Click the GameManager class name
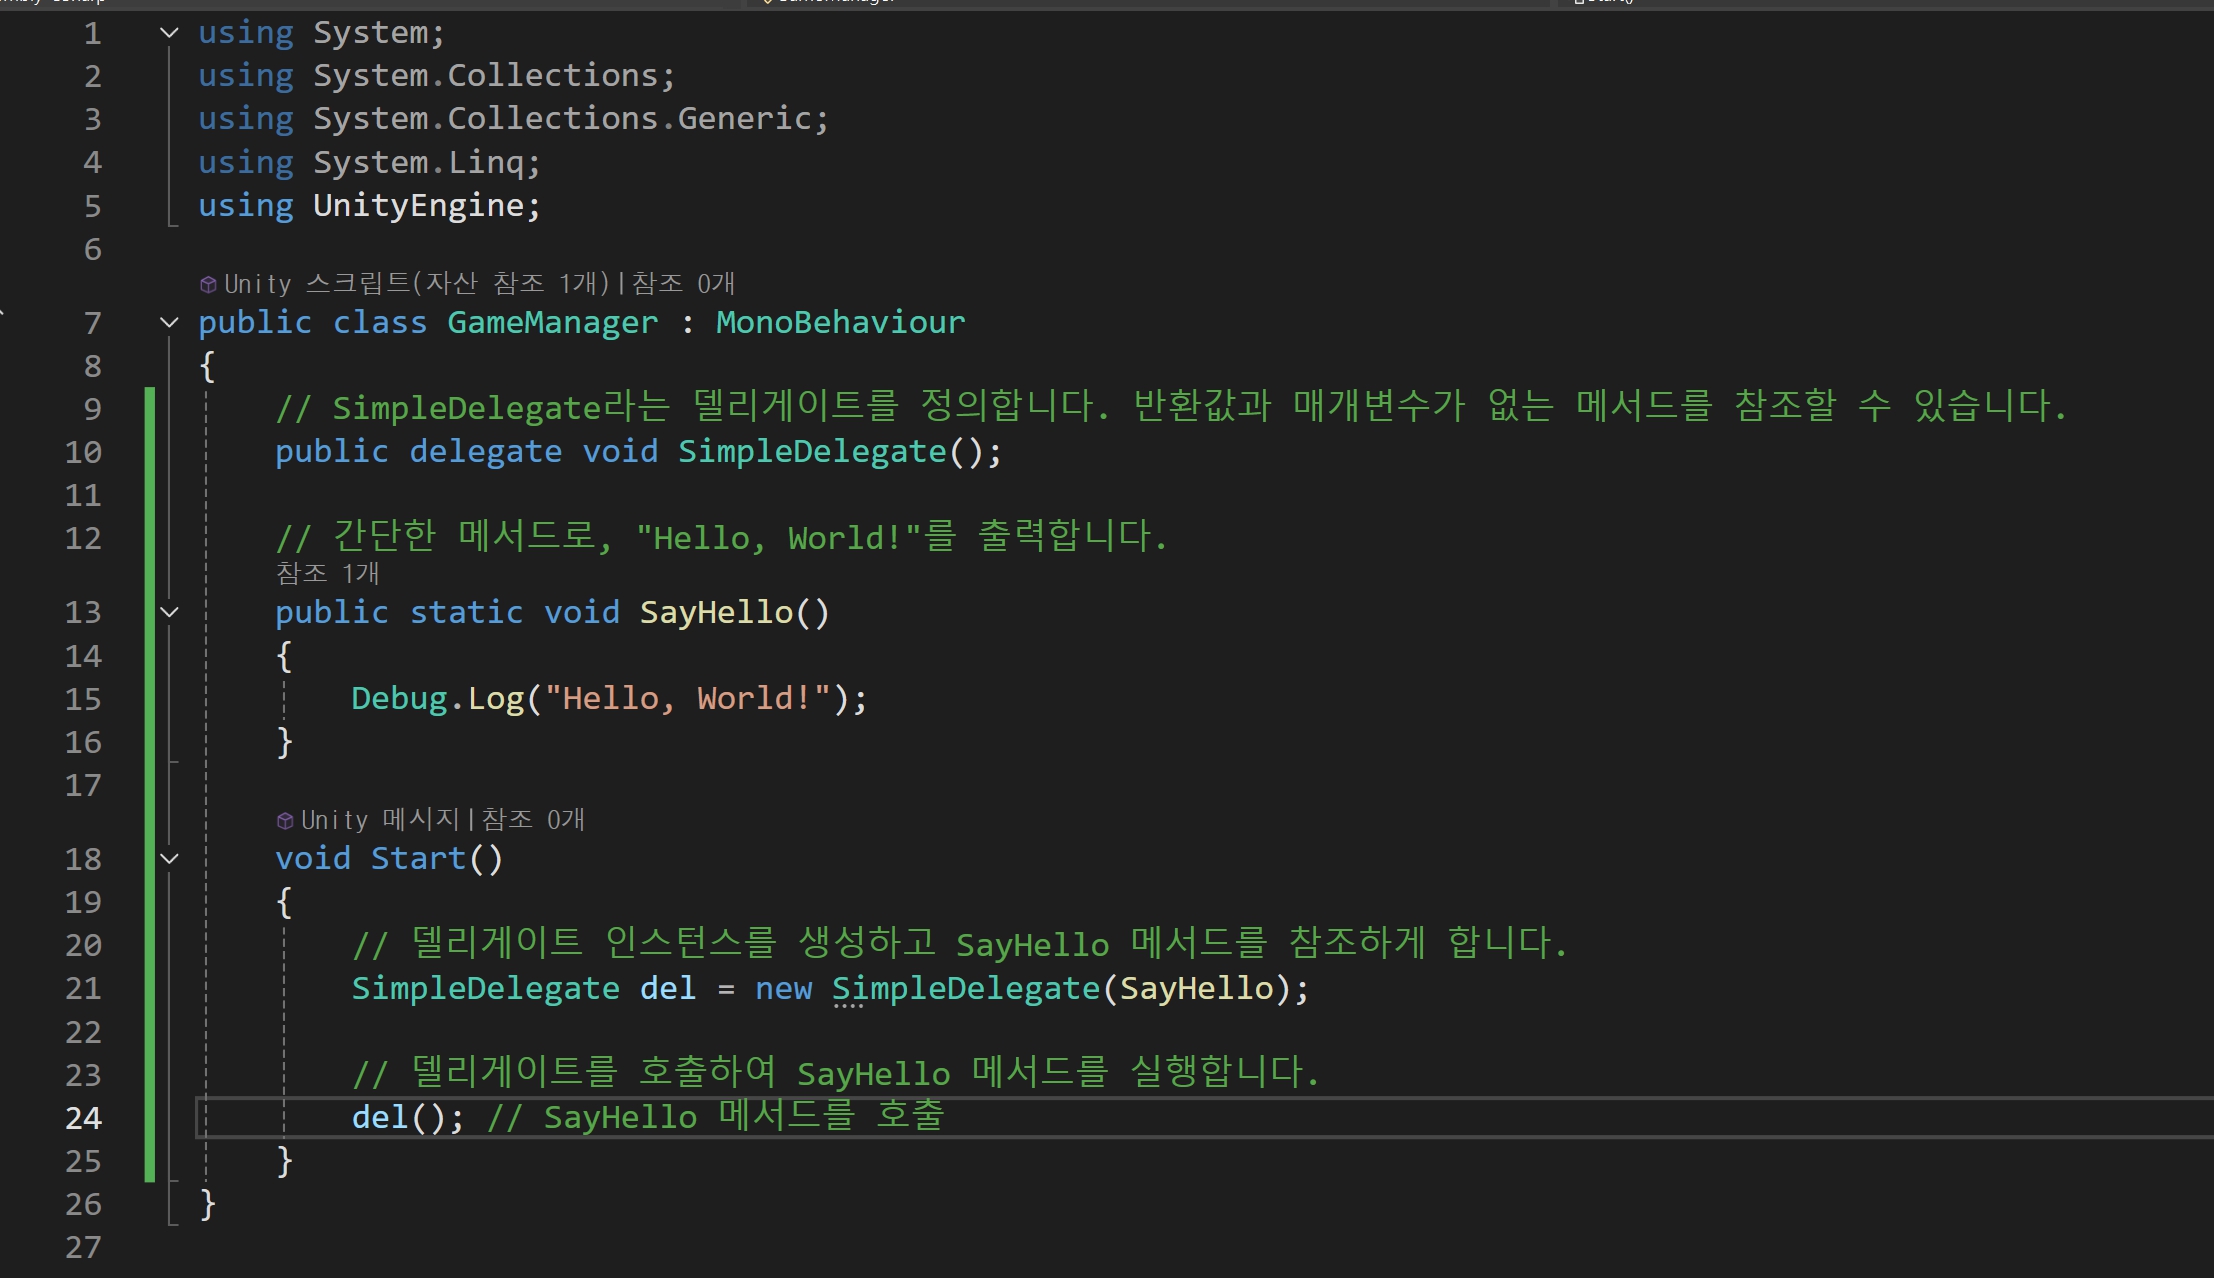The image size is (2214, 1278). (x=553, y=322)
